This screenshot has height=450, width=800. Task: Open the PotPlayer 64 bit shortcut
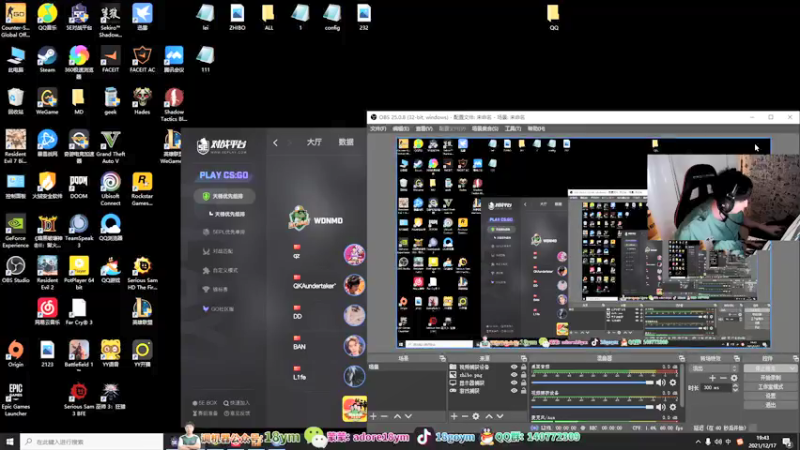click(x=79, y=273)
